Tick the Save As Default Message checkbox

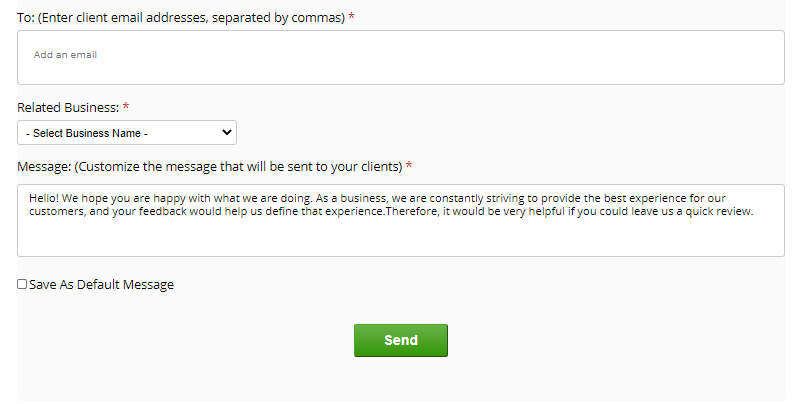22,285
